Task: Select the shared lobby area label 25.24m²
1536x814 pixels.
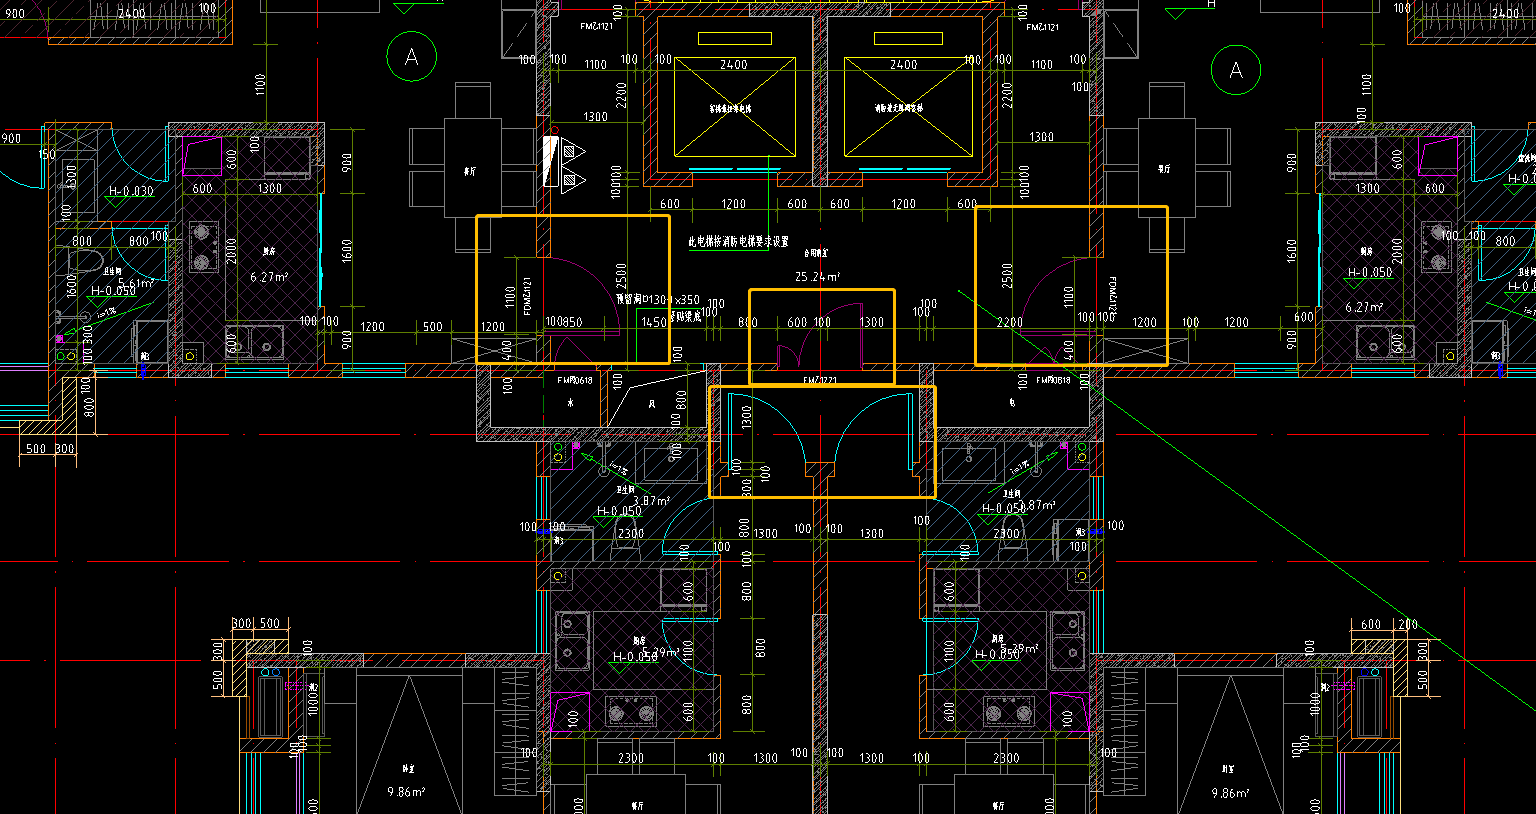Action: point(817,277)
